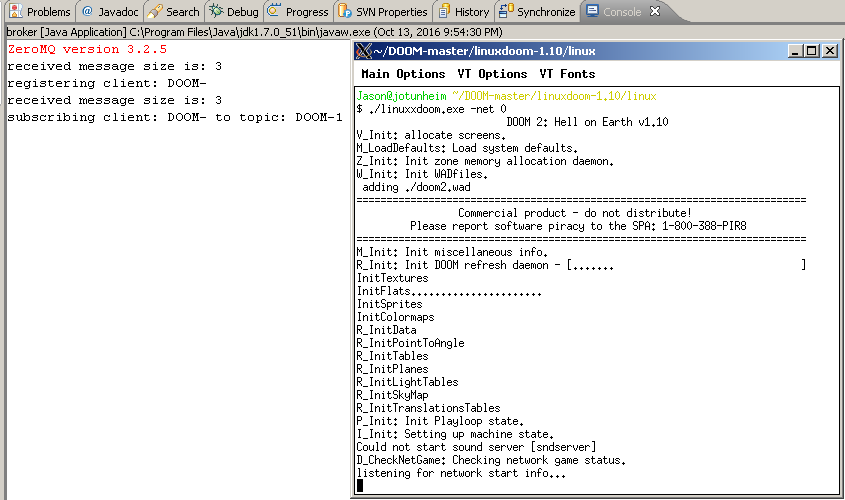Click 'Could not start sound server' line
845x500 pixels.
click(x=476, y=447)
